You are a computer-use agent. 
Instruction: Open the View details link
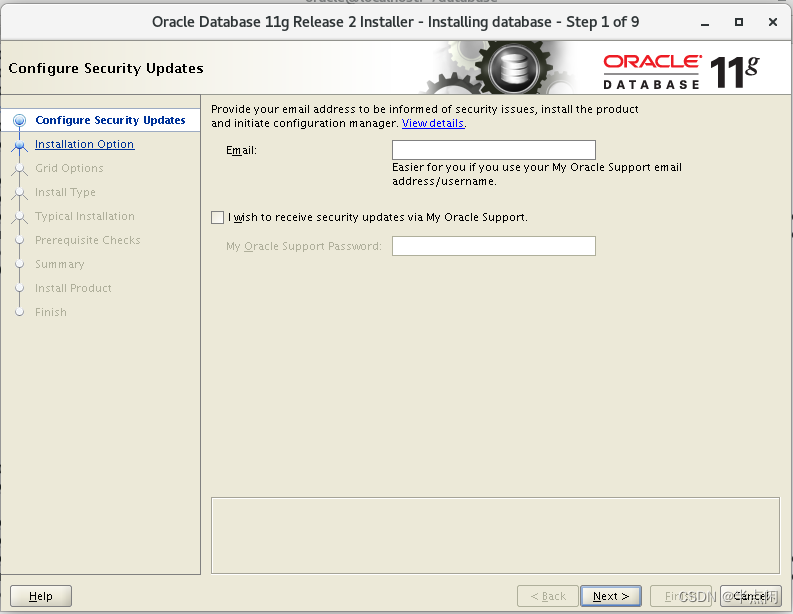433,123
